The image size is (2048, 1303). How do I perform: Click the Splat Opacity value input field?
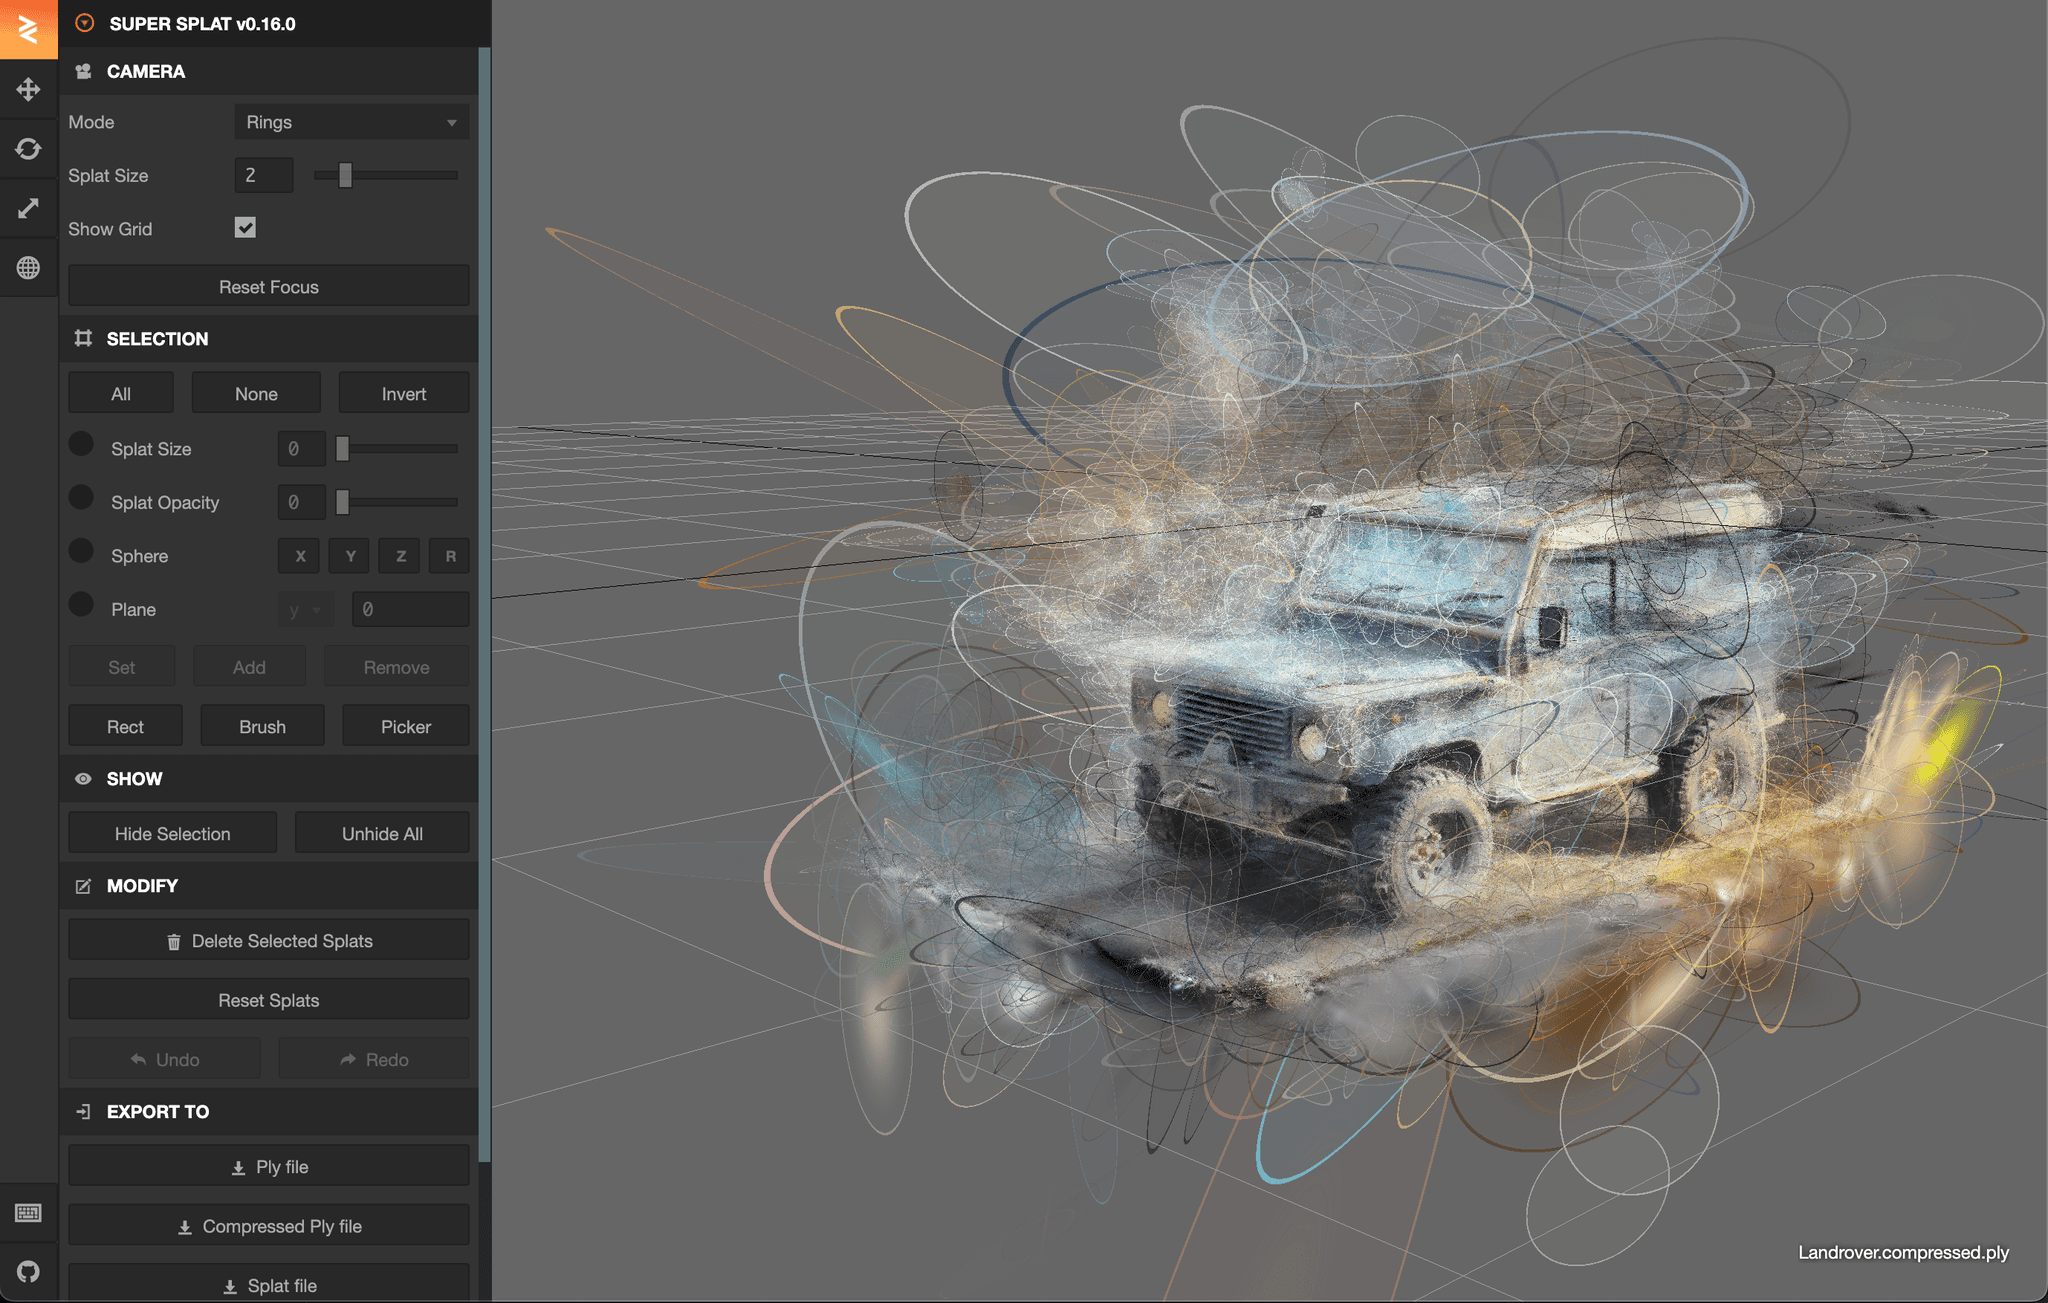click(x=300, y=502)
